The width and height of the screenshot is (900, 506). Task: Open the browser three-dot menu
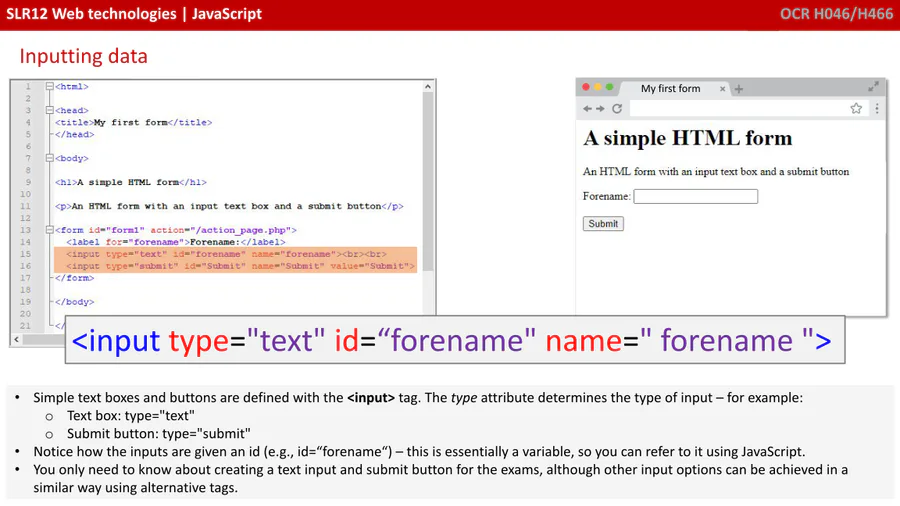tap(877, 109)
